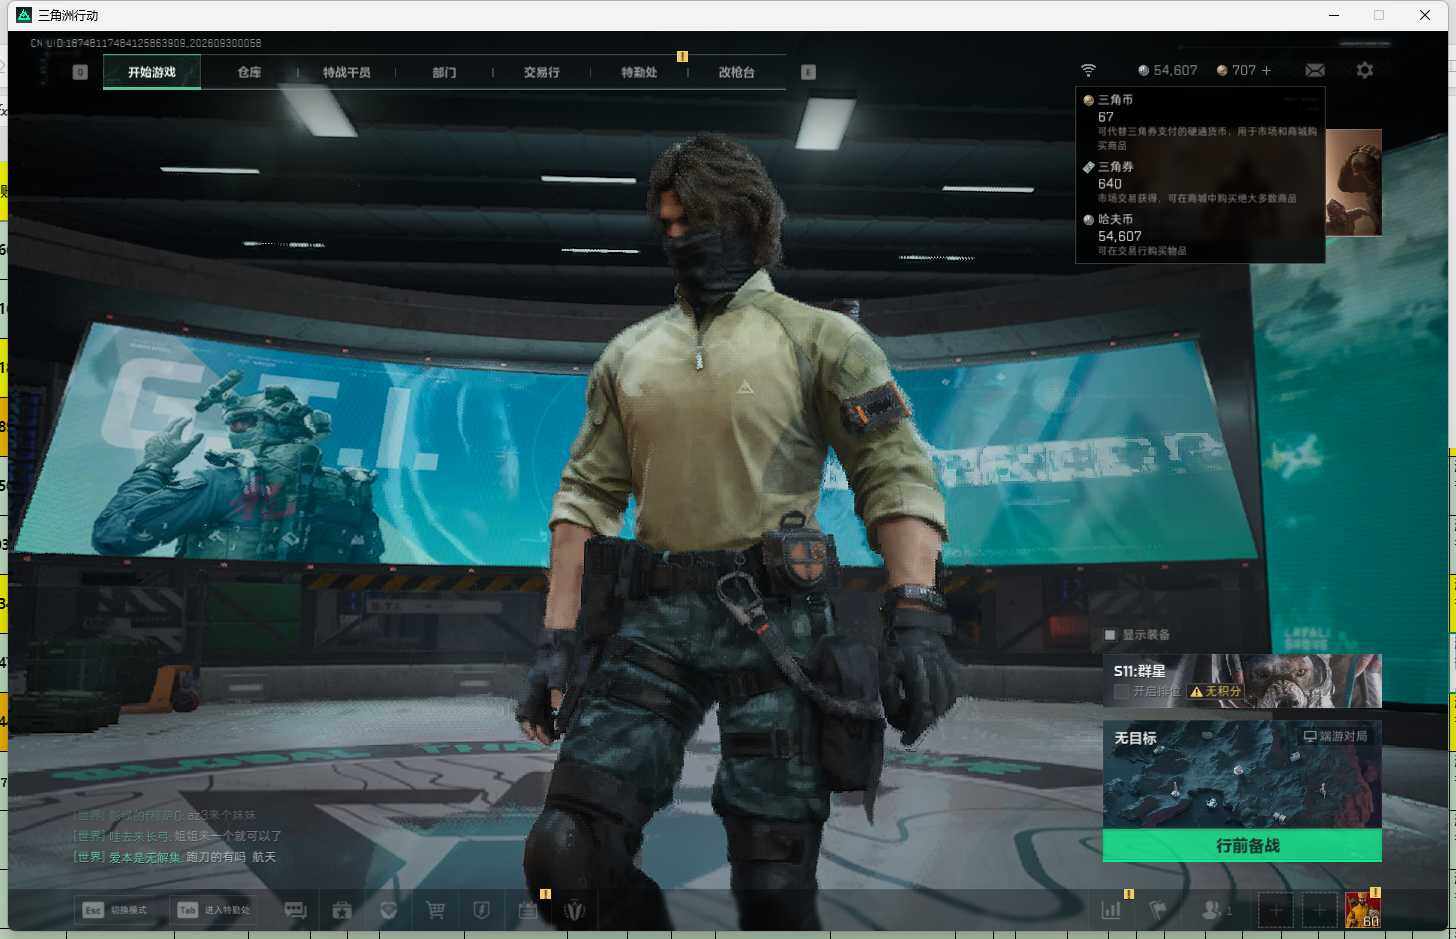Image resolution: width=1456 pixels, height=939 pixels.
Task: Click the heart badge icon in bottom bar
Action: [389, 910]
